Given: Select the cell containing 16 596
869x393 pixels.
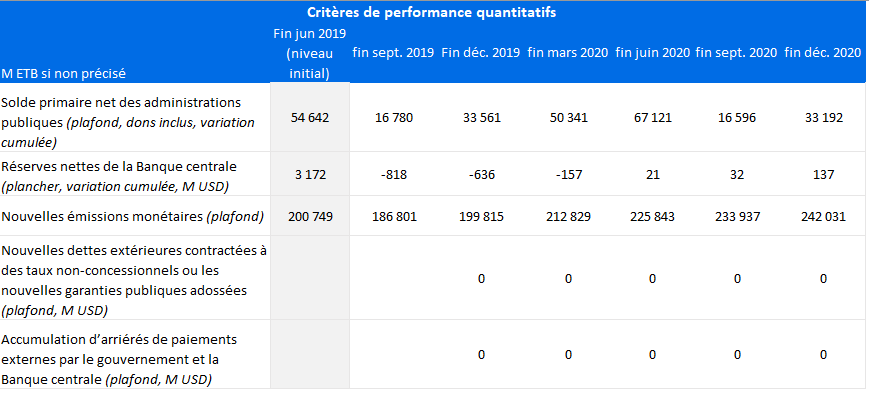Looking at the screenshot, I should tap(737, 118).
